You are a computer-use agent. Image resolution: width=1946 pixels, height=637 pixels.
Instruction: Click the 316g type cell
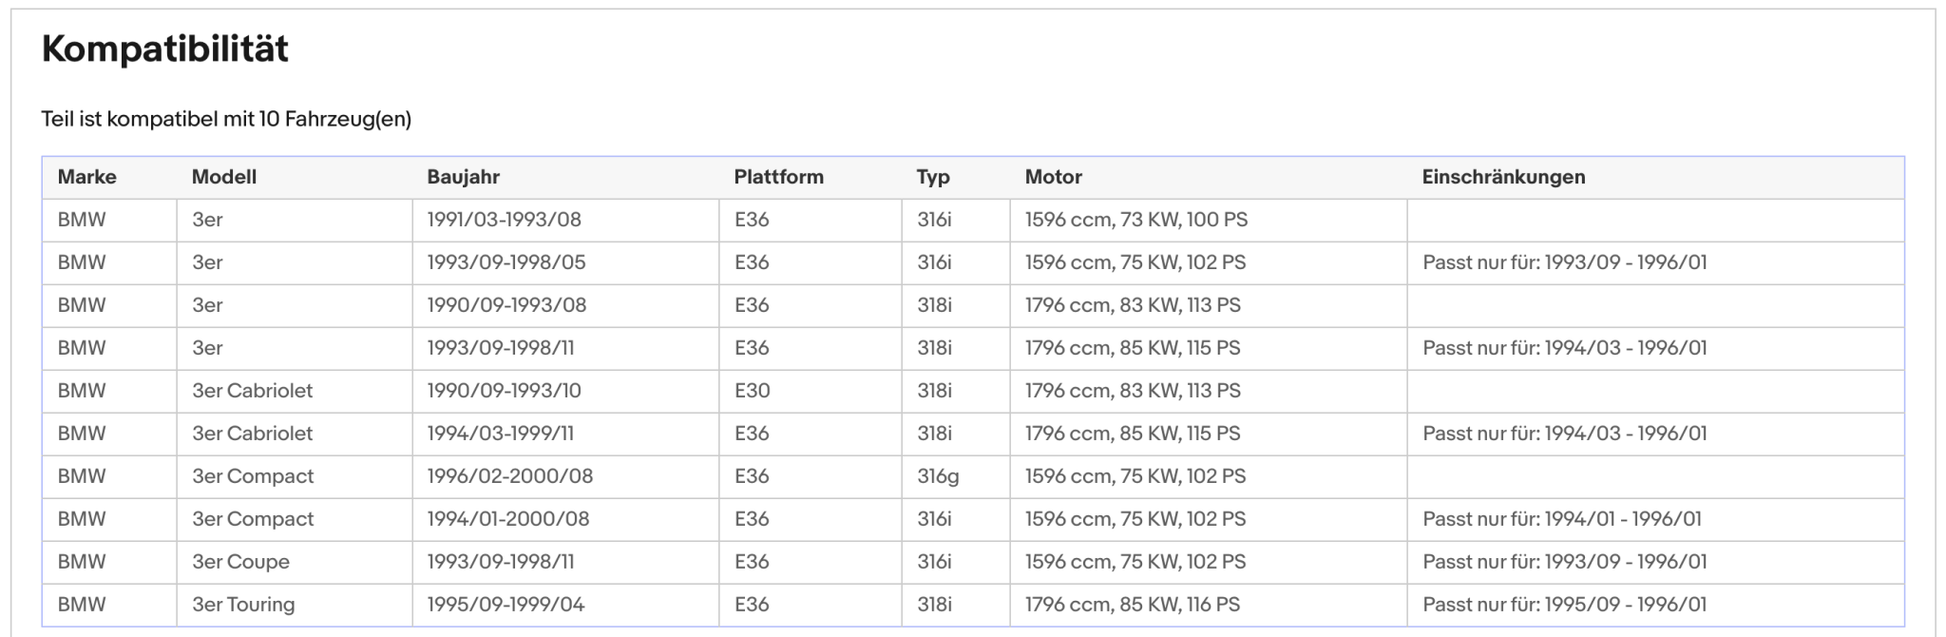(x=937, y=476)
